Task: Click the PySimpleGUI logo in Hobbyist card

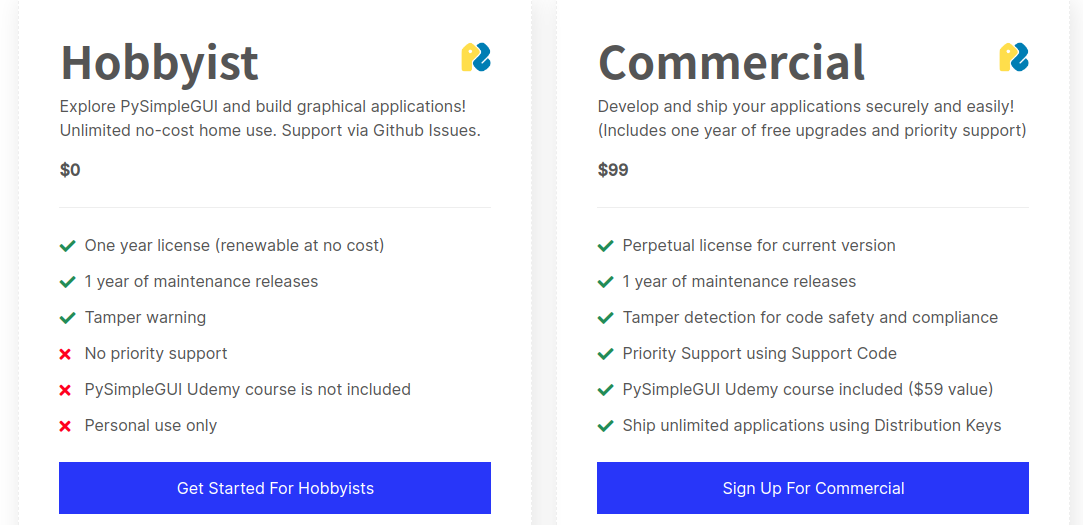Action: (x=476, y=57)
